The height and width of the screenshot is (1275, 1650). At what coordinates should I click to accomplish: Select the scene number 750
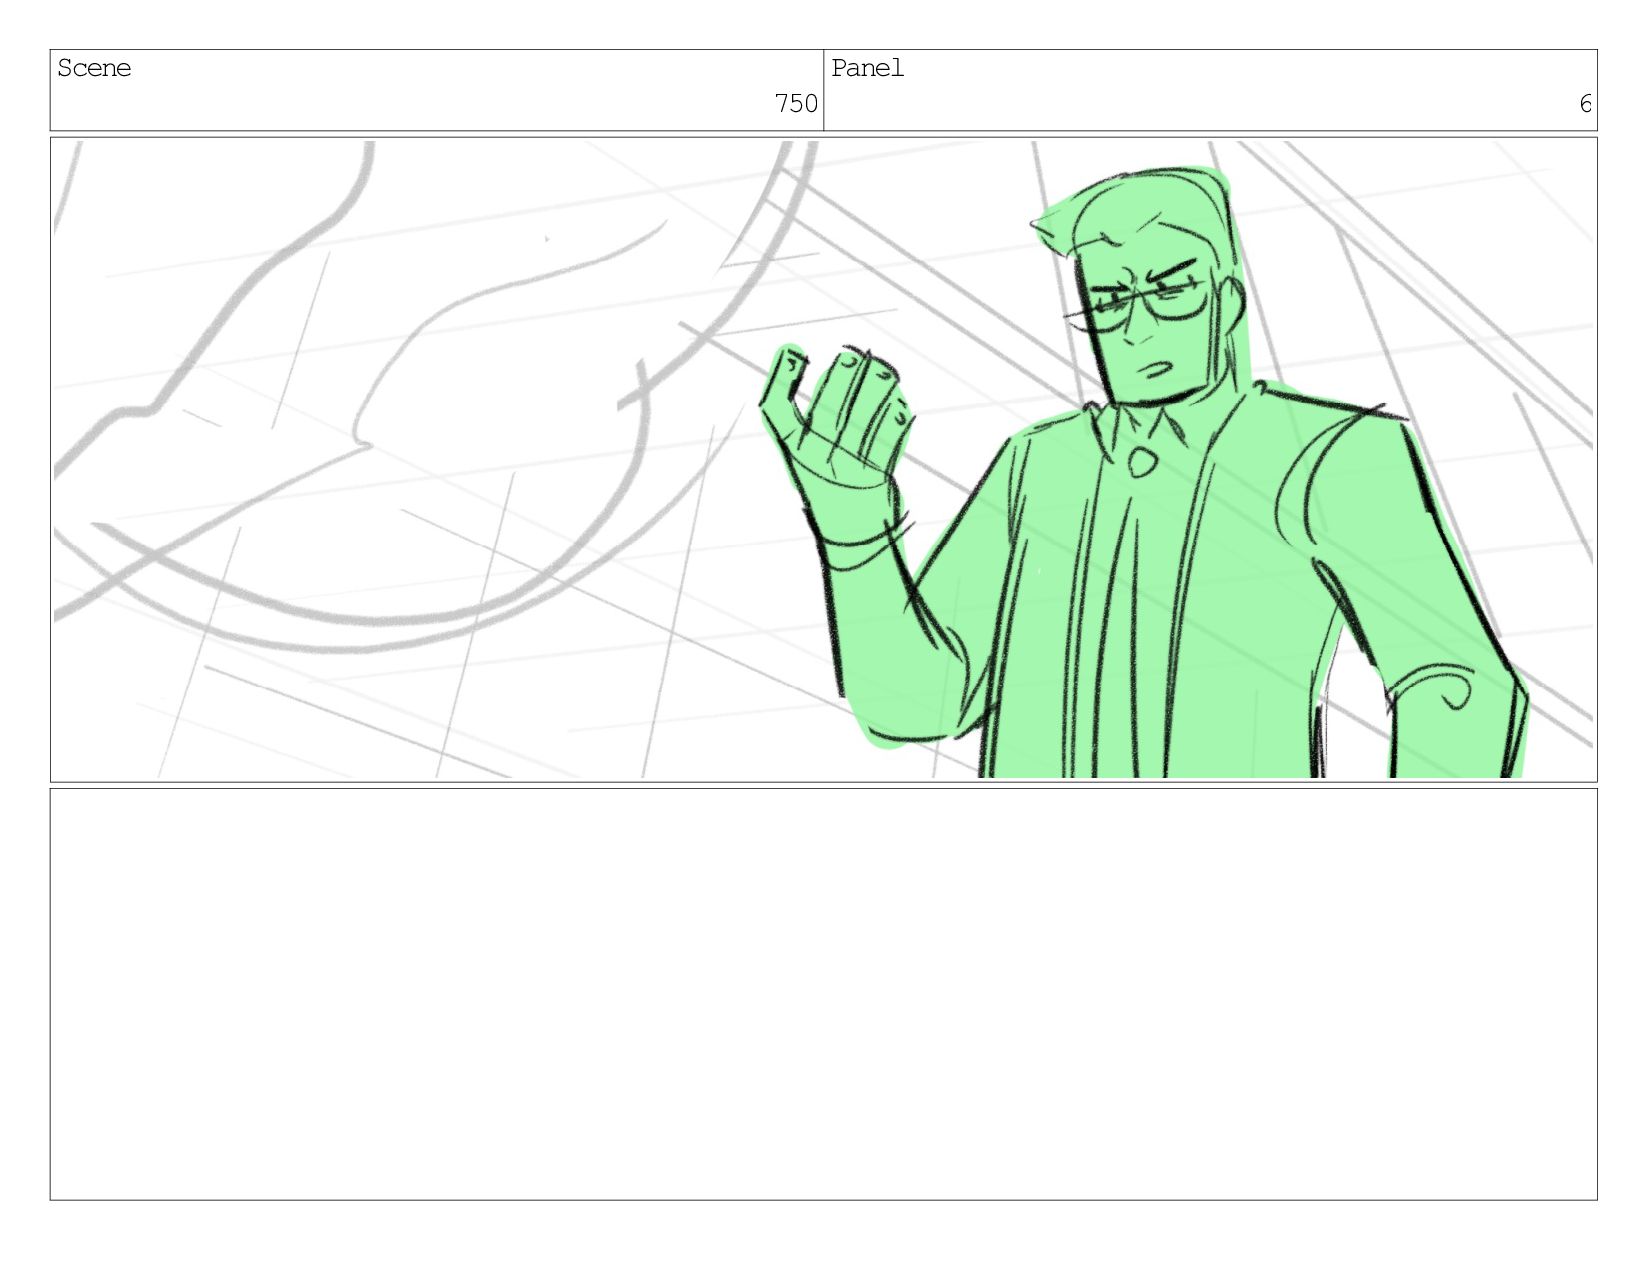[796, 104]
